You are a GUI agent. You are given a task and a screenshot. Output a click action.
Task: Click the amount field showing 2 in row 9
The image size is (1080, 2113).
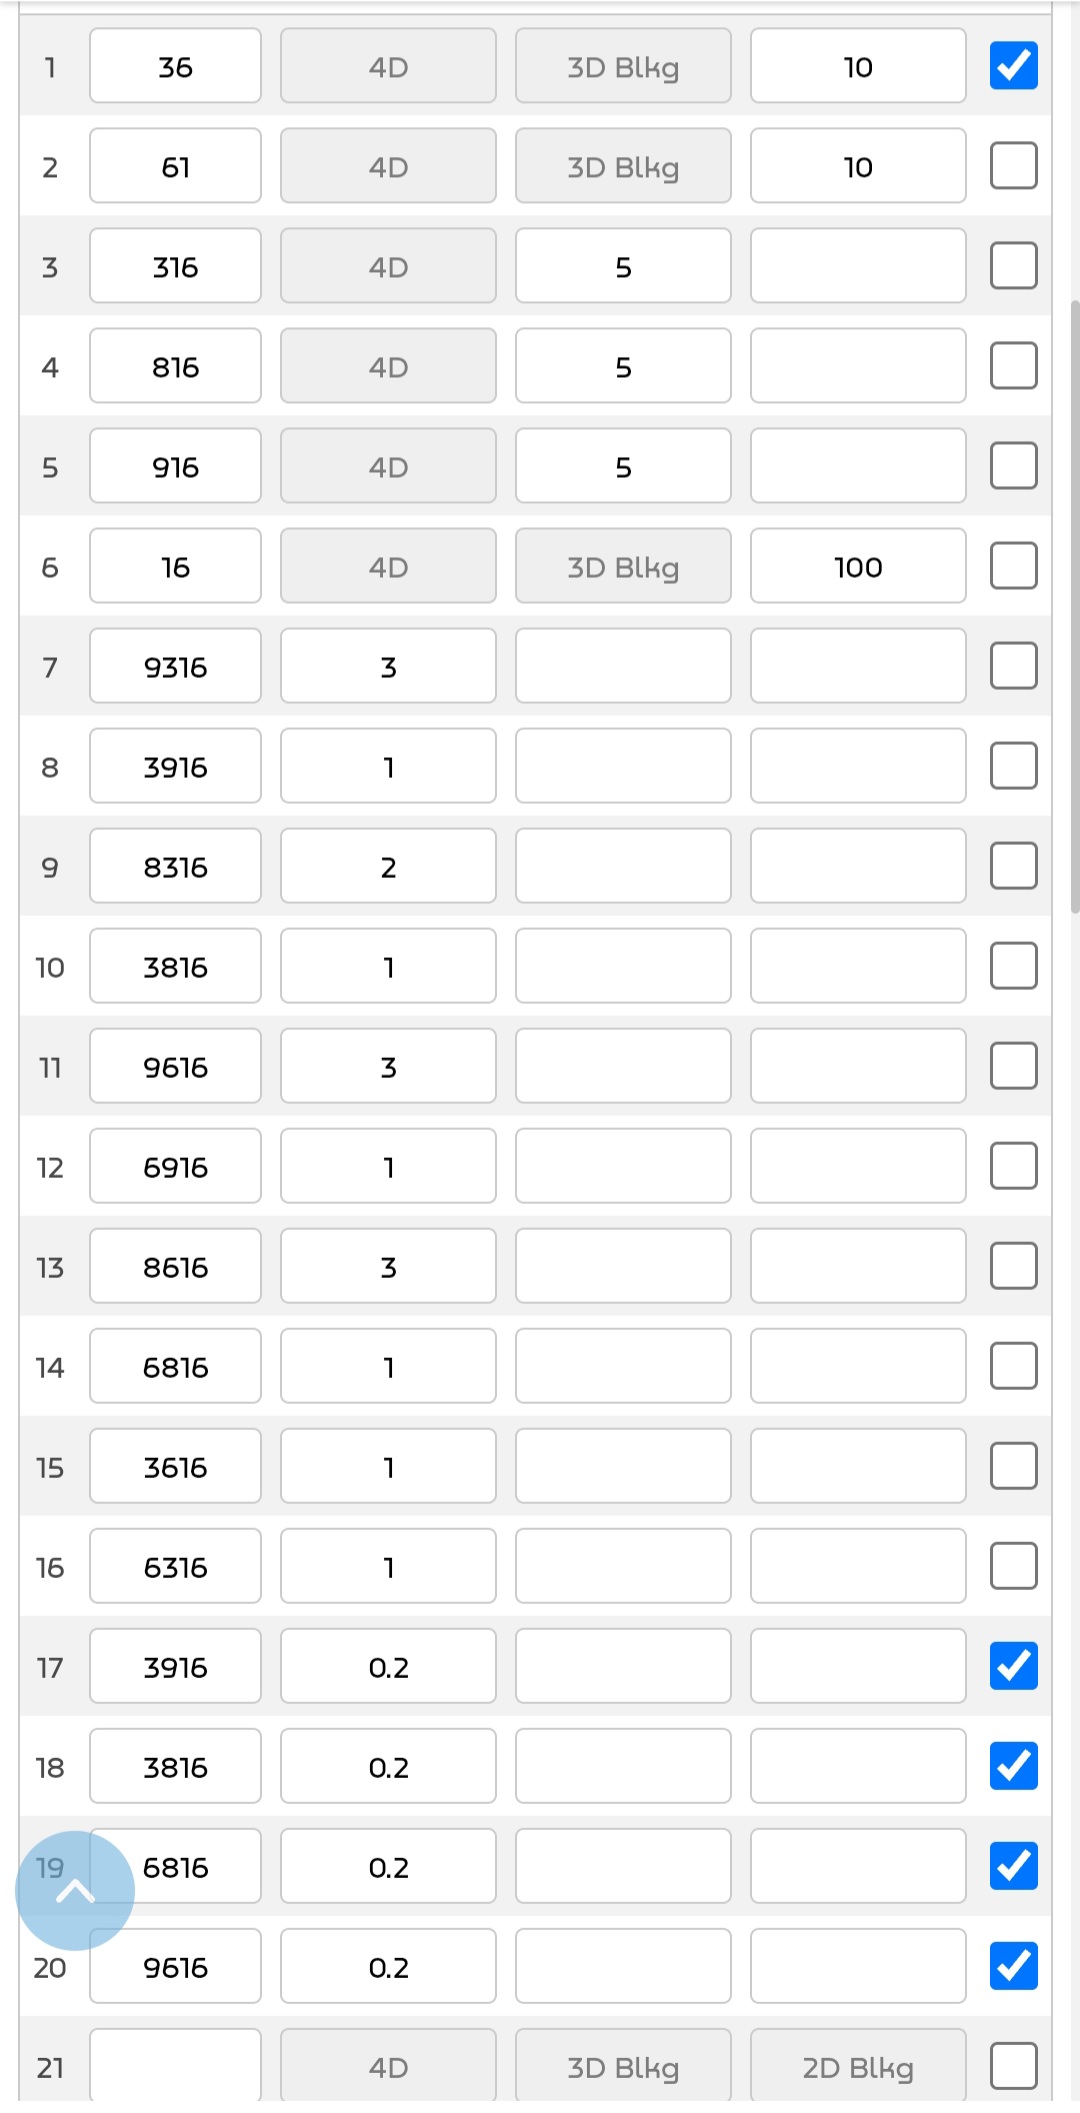(x=388, y=866)
